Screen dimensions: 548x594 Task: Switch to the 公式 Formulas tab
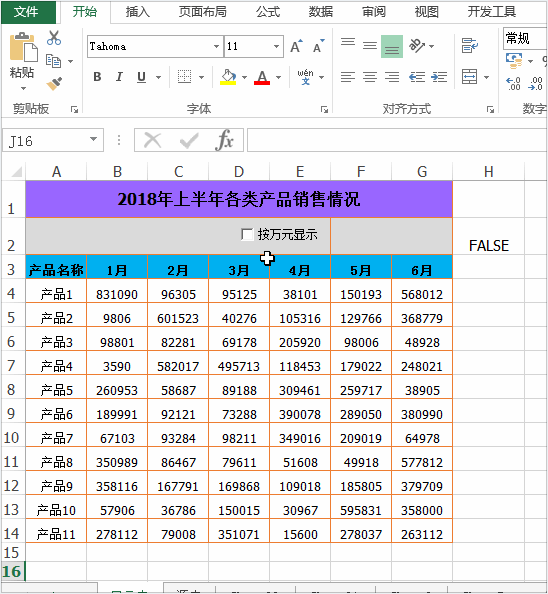tap(268, 12)
